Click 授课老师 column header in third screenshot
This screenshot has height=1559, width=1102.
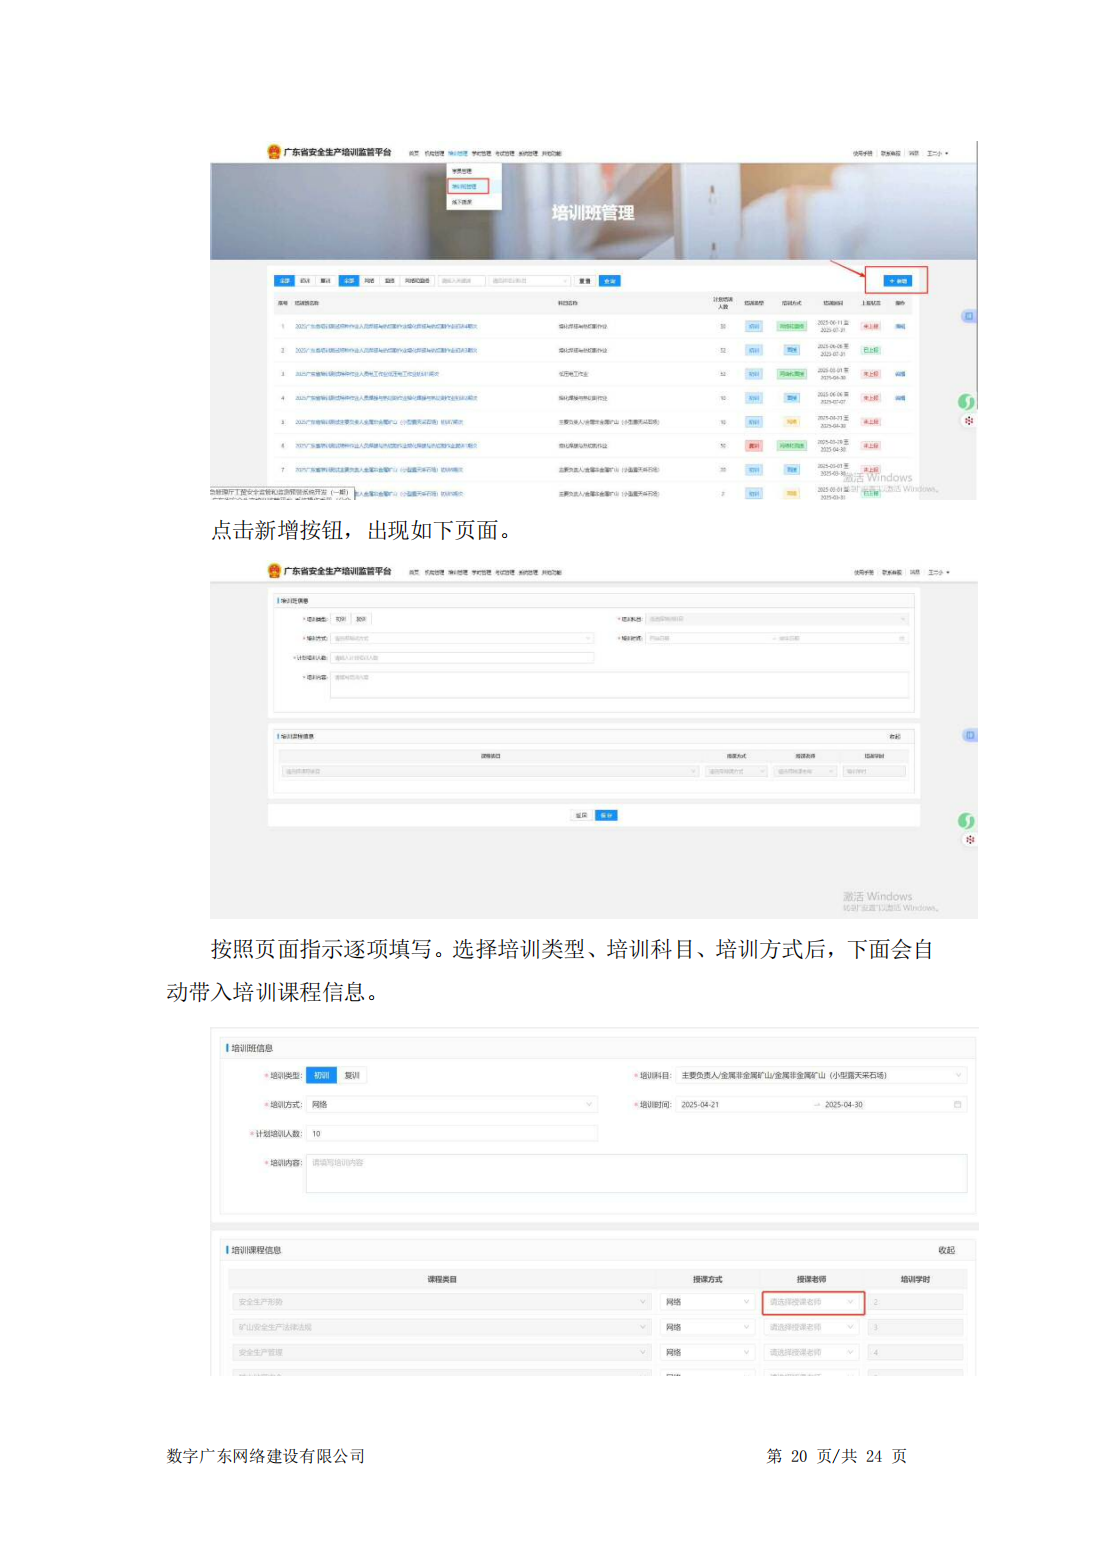[811, 1279]
